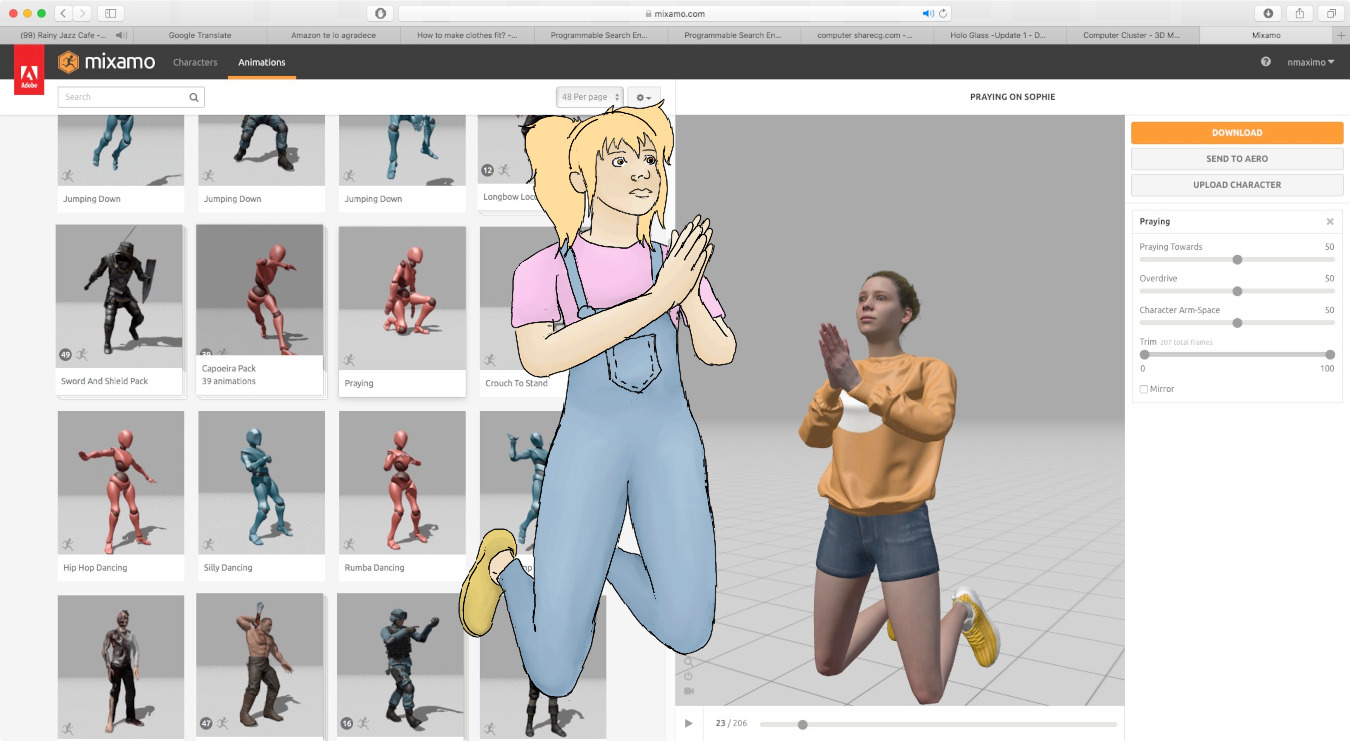Viewport: 1350px width, 741px height.
Task: Mute audio from the Rainy Jazz Cafe tab
Action: click(x=119, y=35)
